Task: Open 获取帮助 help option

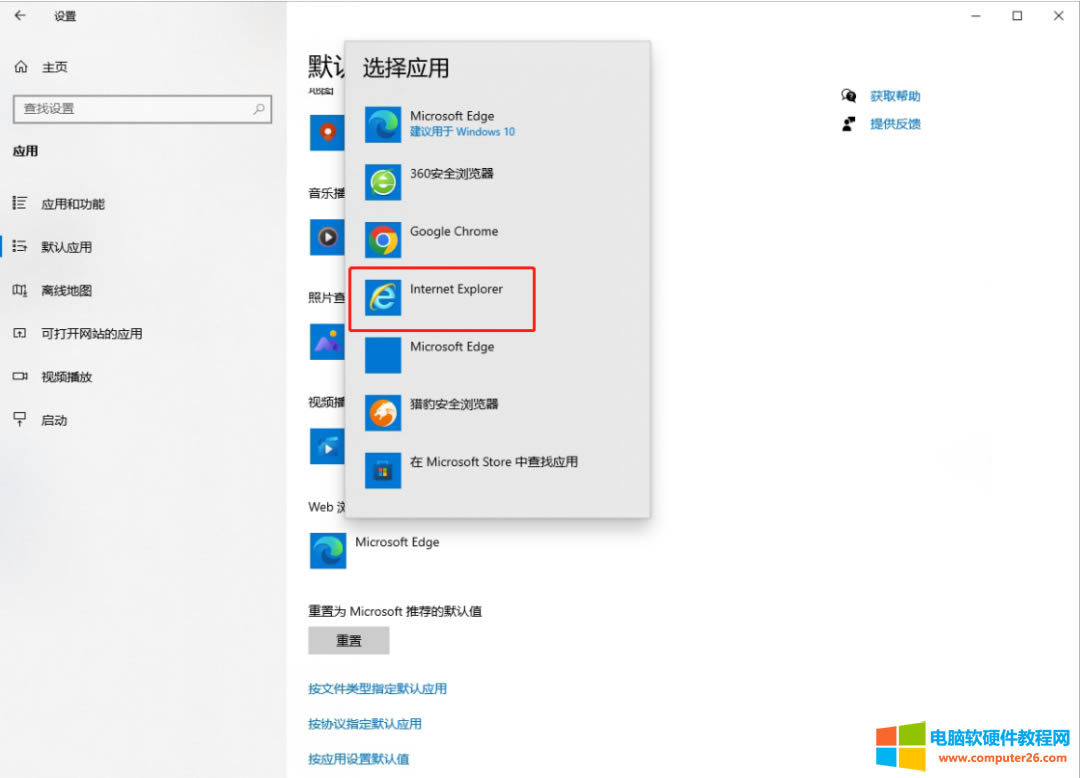Action: click(x=896, y=95)
